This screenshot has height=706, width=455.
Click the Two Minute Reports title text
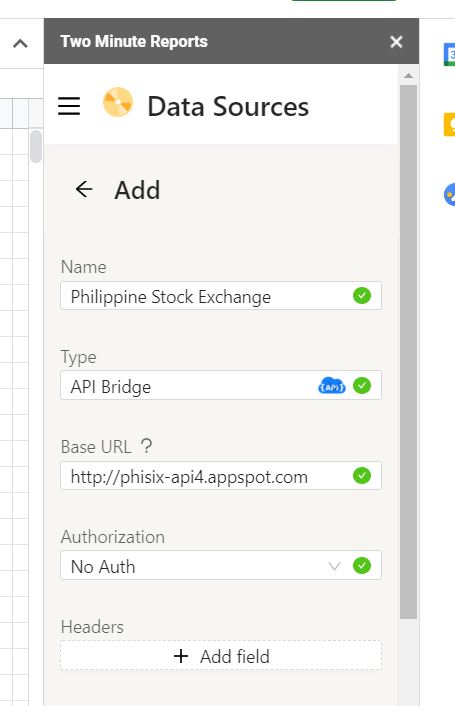[134, 41]
